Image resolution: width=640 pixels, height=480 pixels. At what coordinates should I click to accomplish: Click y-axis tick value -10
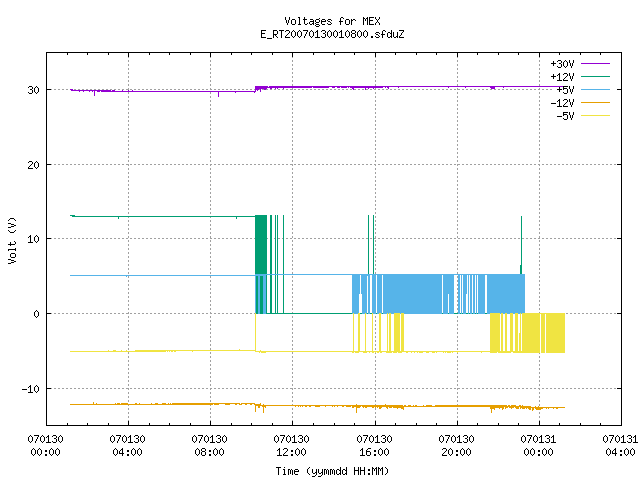31,389
